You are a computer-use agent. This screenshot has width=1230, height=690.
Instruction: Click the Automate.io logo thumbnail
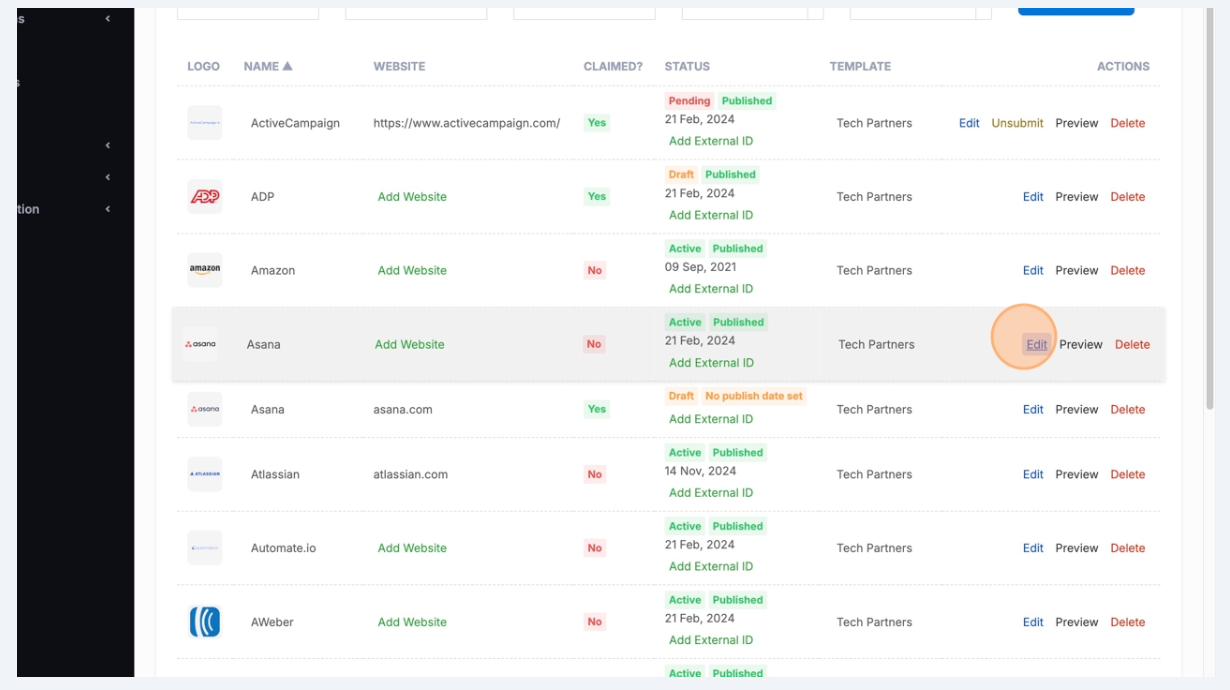pyautogui.click(x=205, y=548)
